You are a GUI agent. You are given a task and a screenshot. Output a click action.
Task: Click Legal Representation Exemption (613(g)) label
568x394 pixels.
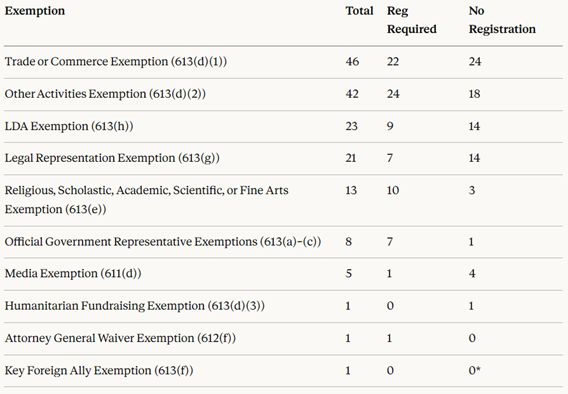[112, 158]
